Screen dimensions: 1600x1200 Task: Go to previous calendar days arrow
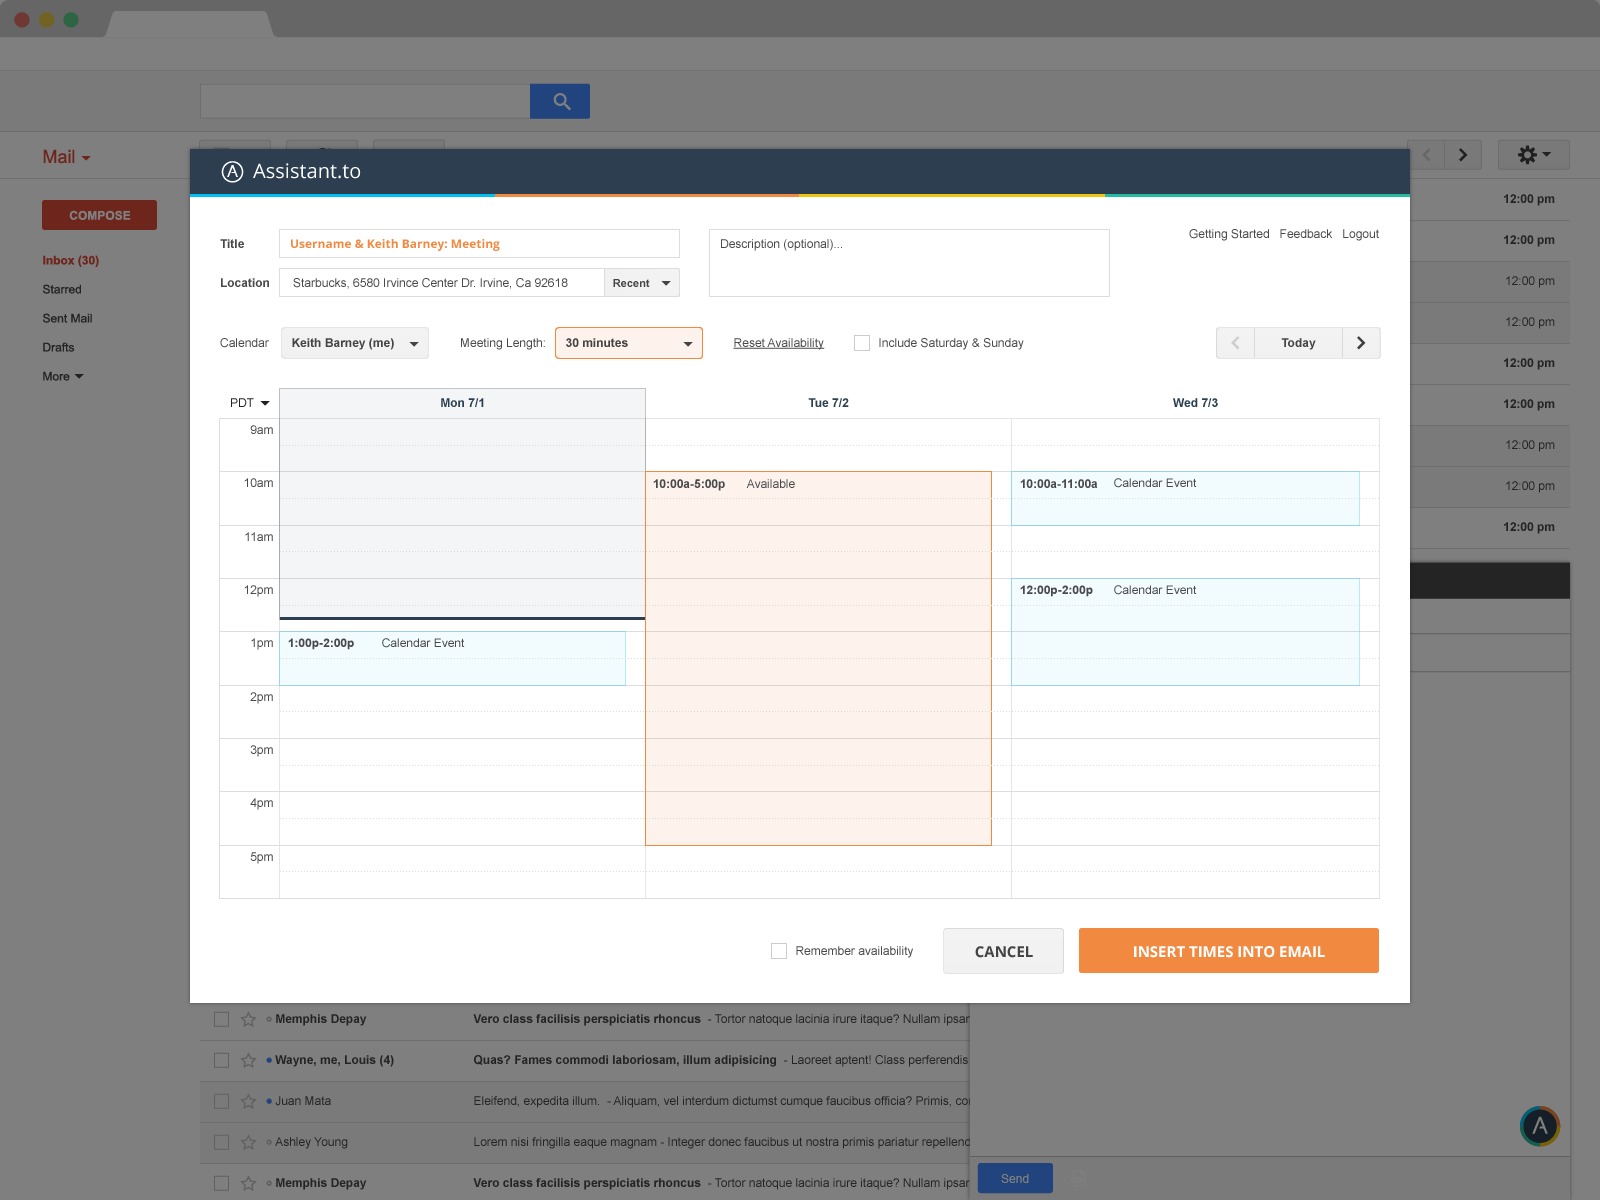(1235, 343)
